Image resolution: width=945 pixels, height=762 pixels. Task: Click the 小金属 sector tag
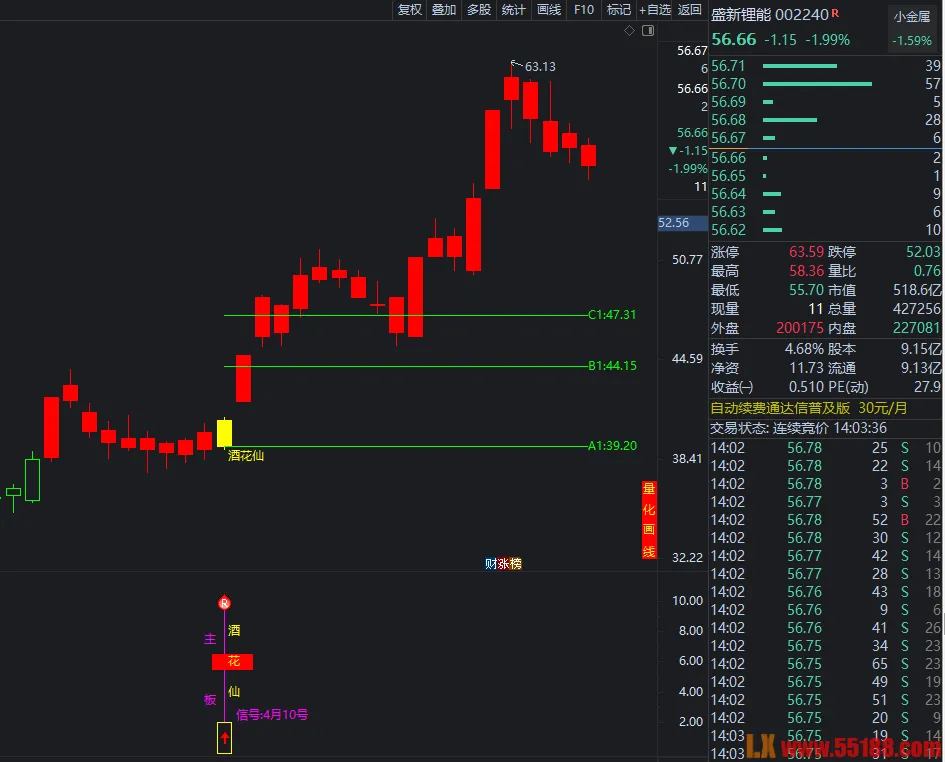coord(912,17)
